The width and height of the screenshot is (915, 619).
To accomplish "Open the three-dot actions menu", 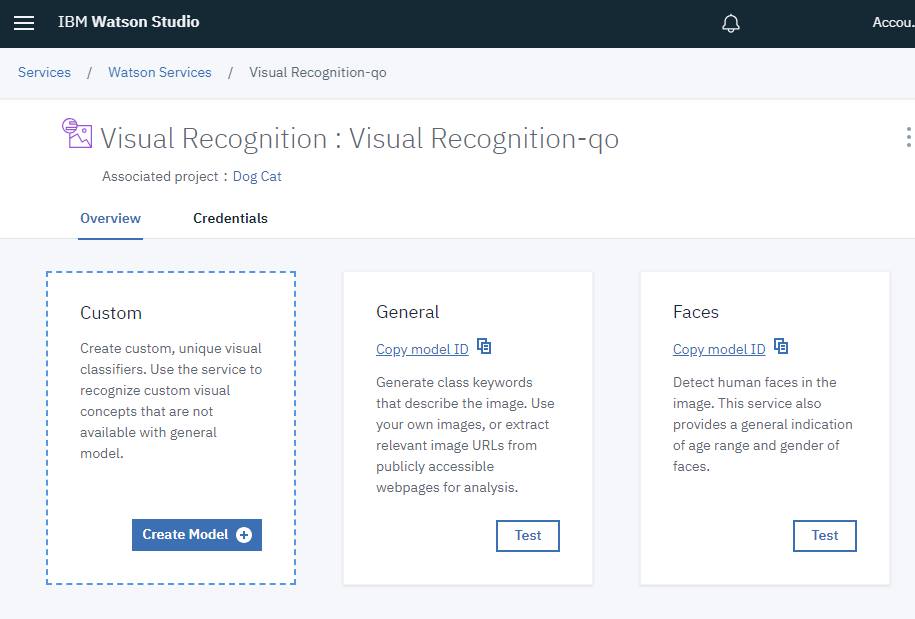I will click(x=908, y=137).
